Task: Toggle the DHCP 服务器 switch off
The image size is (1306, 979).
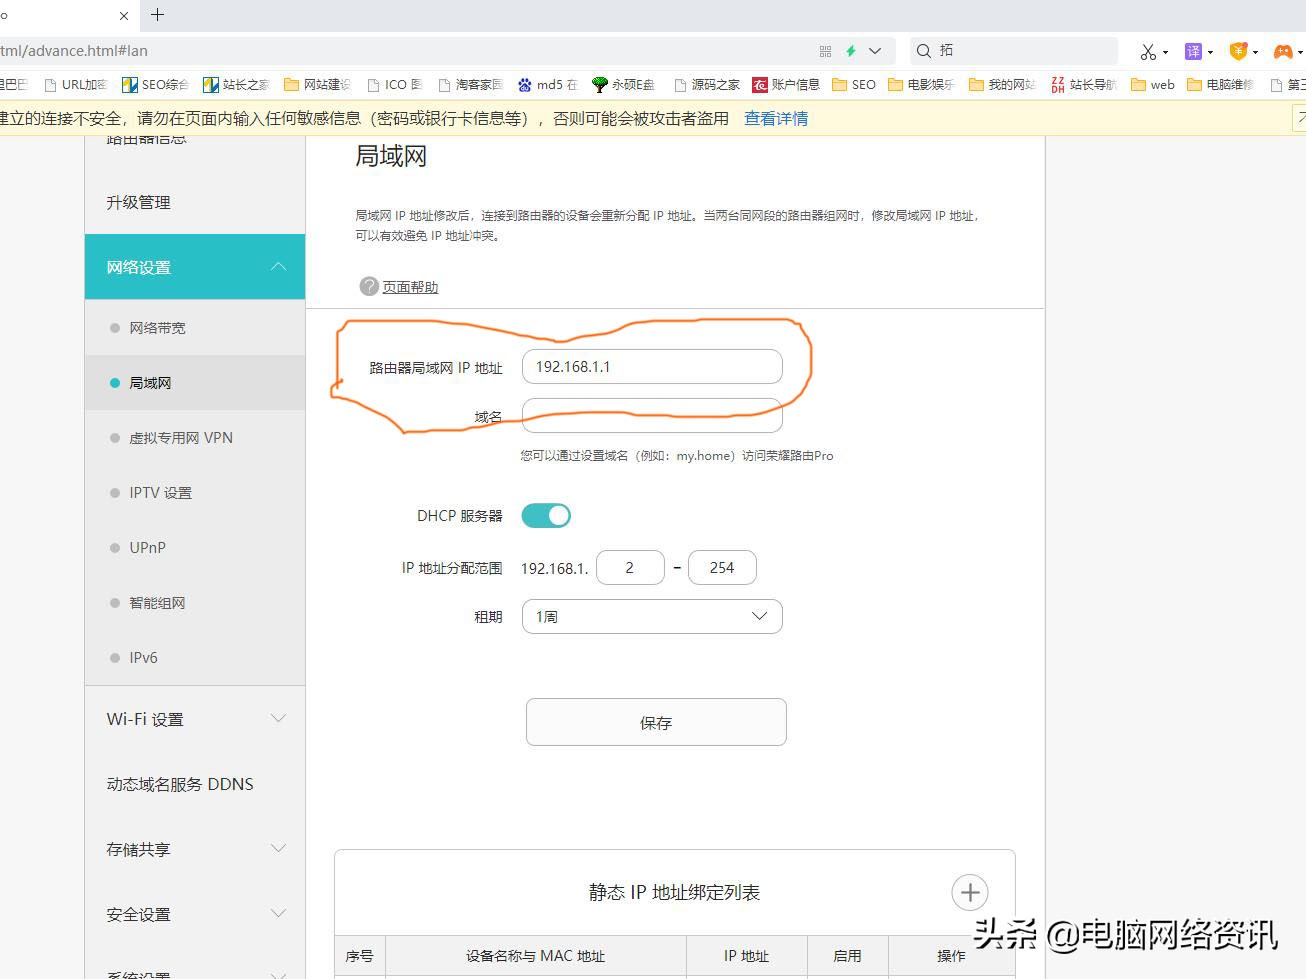Action: (x=546, y=515)
